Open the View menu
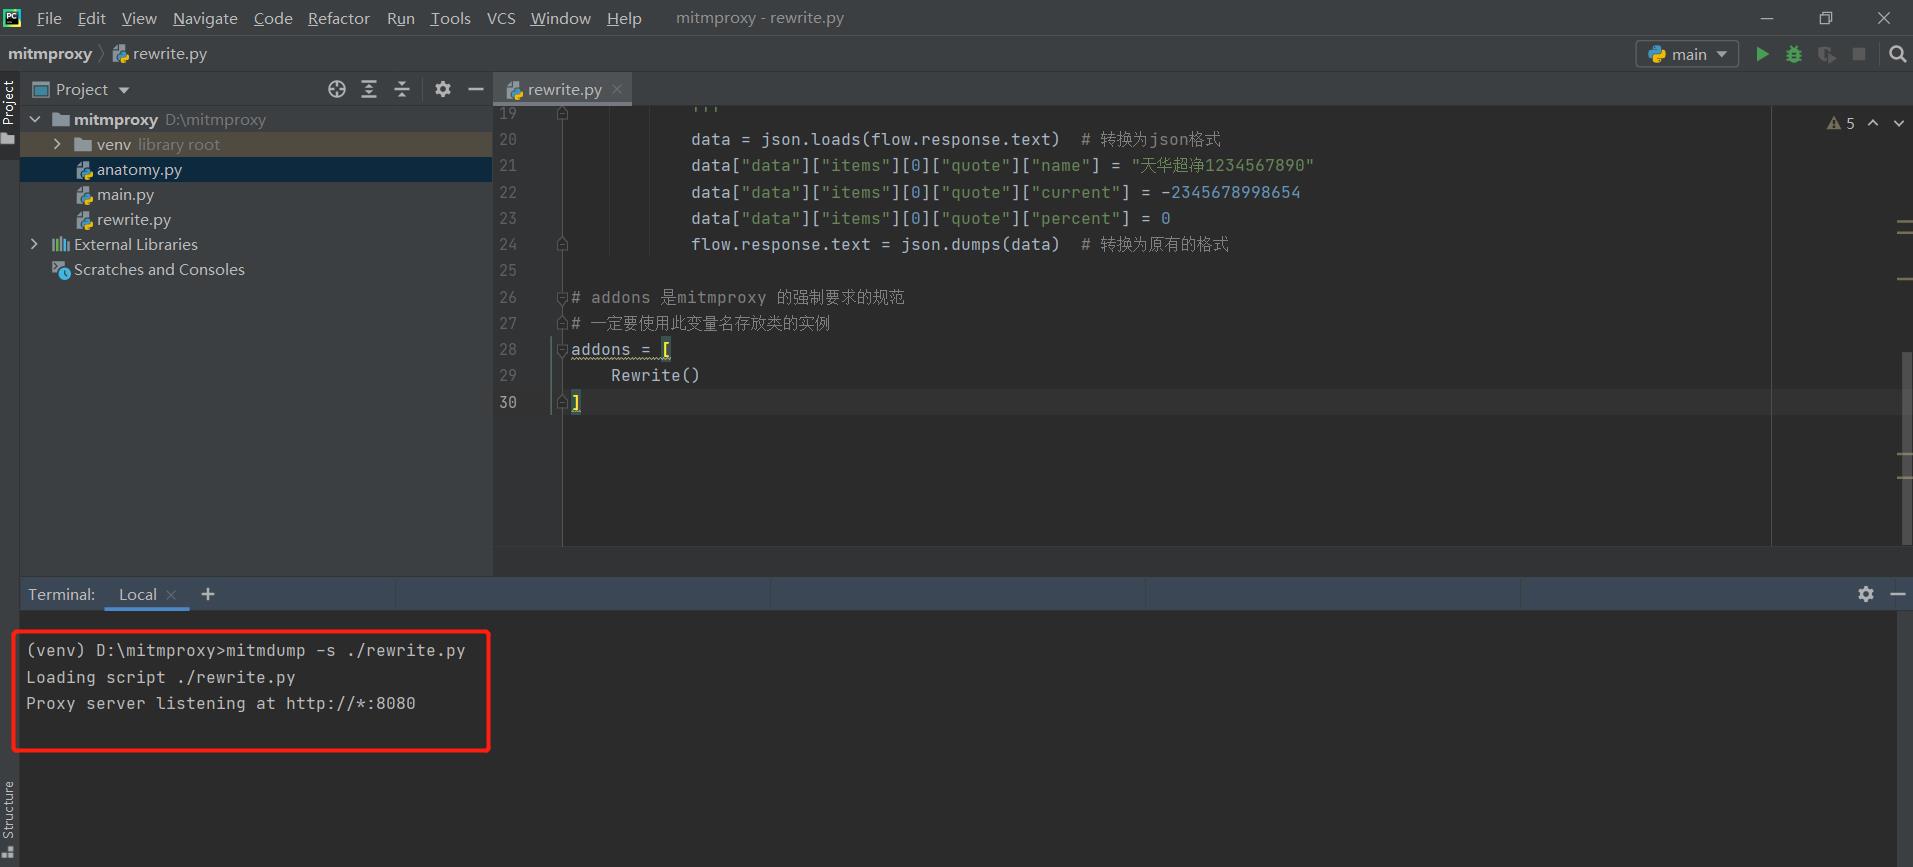Image resolution: width=1913 pixels, height=867 pixels. [x=139, y=18]
